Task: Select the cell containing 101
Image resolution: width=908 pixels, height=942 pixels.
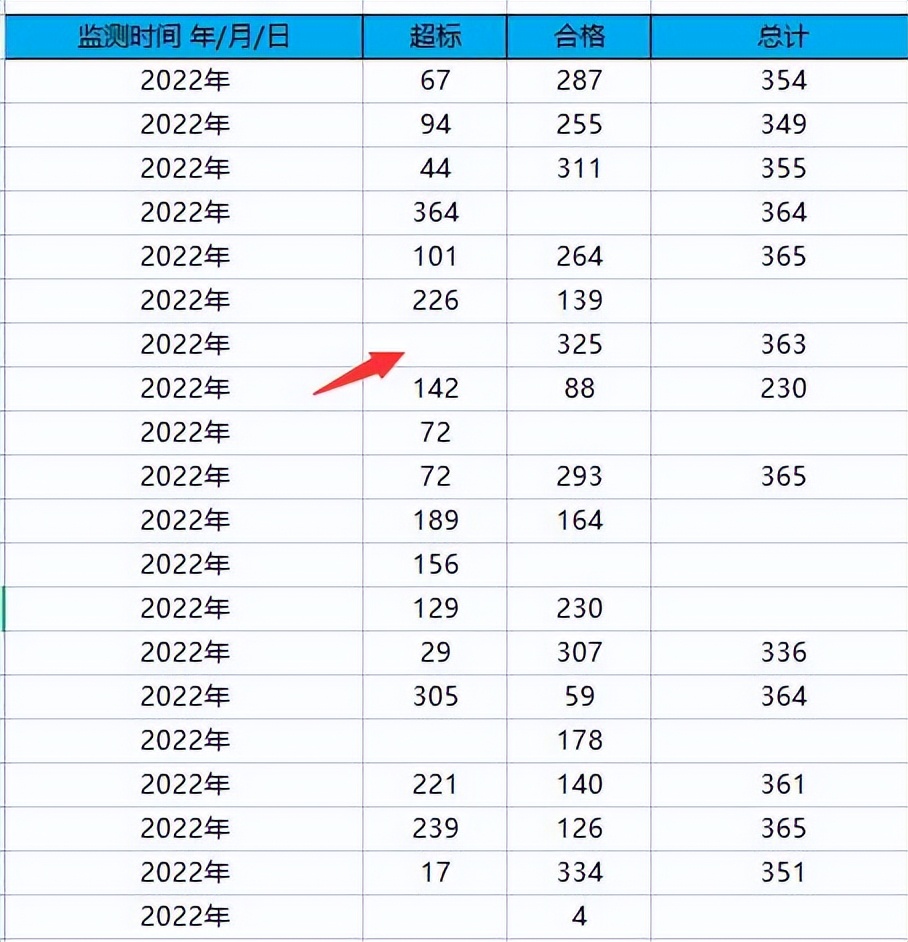Action: tap(435, 257)
